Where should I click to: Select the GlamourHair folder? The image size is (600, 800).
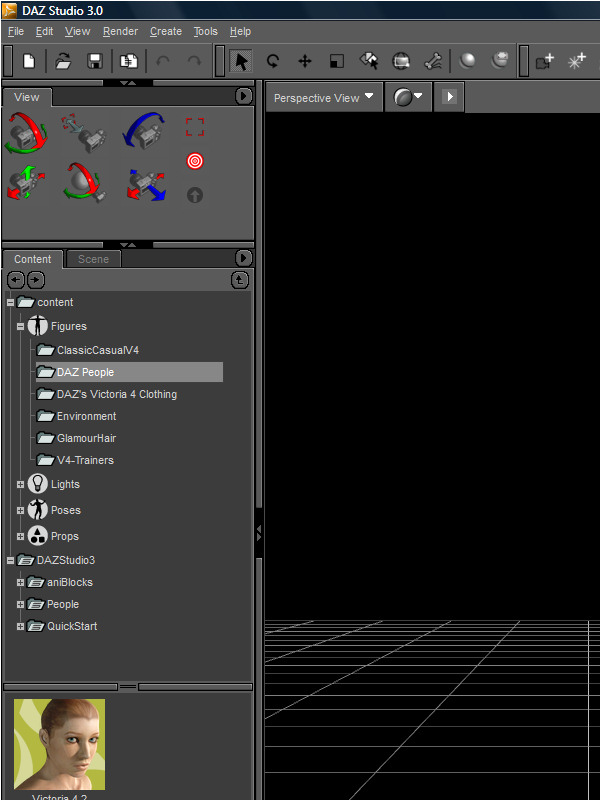(77, 438)
